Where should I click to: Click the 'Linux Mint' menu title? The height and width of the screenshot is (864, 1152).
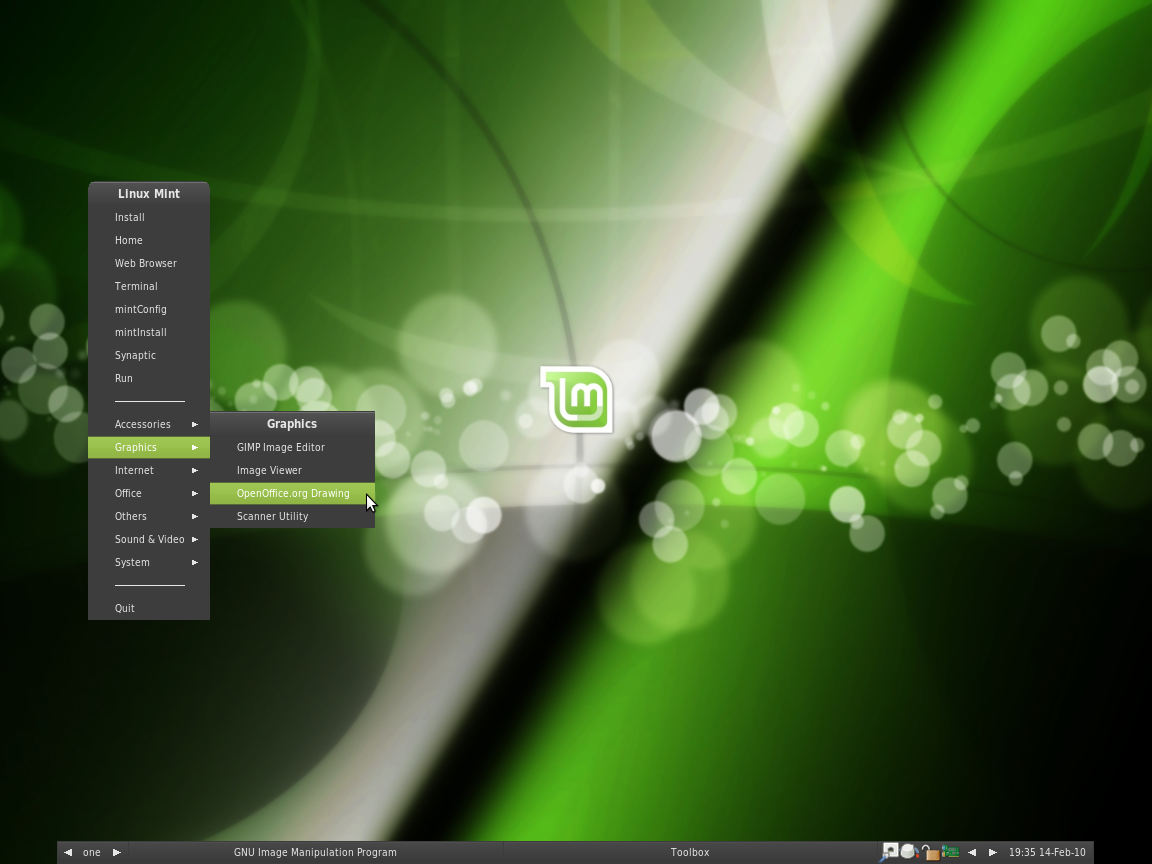[x=148, y=194]
